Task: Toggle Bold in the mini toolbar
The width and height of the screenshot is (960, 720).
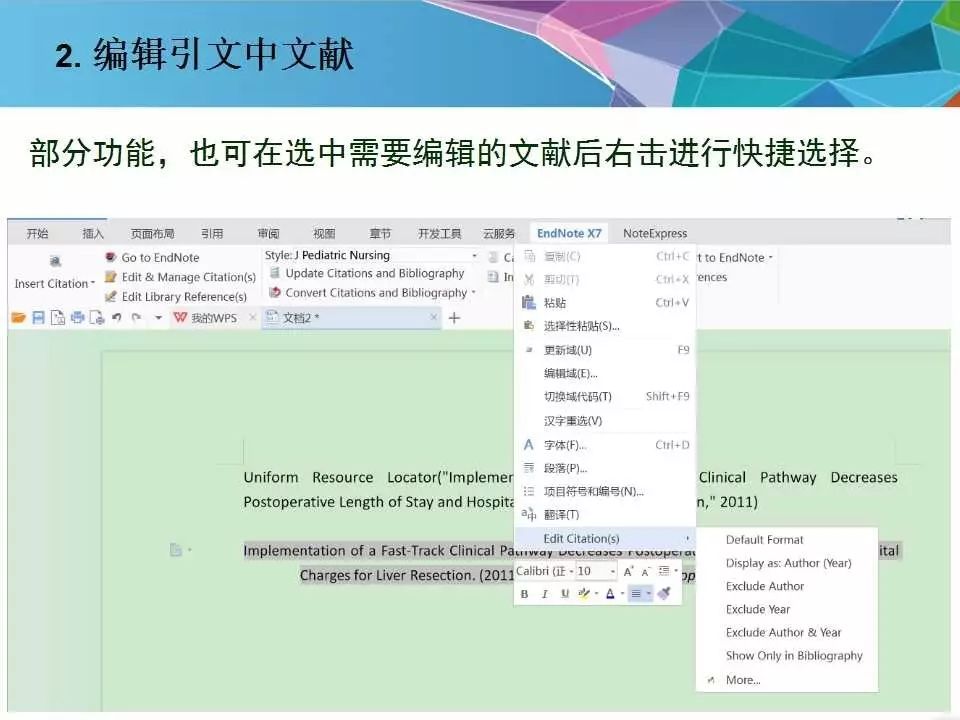Action: [524, 593]
